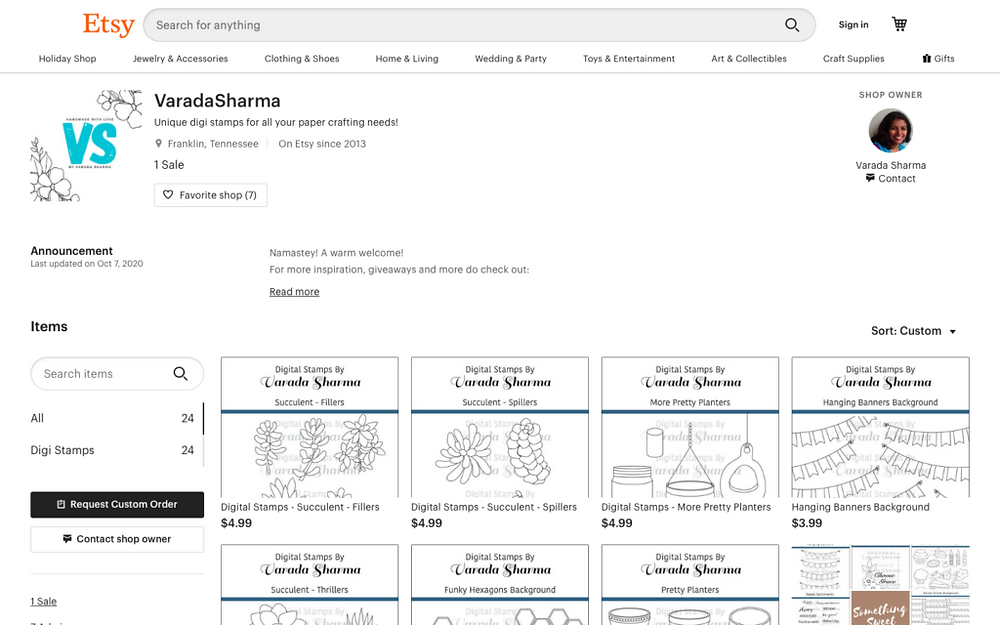Click Contact link under shop owner
The image size is (1000, 625).
pos(890,179)
